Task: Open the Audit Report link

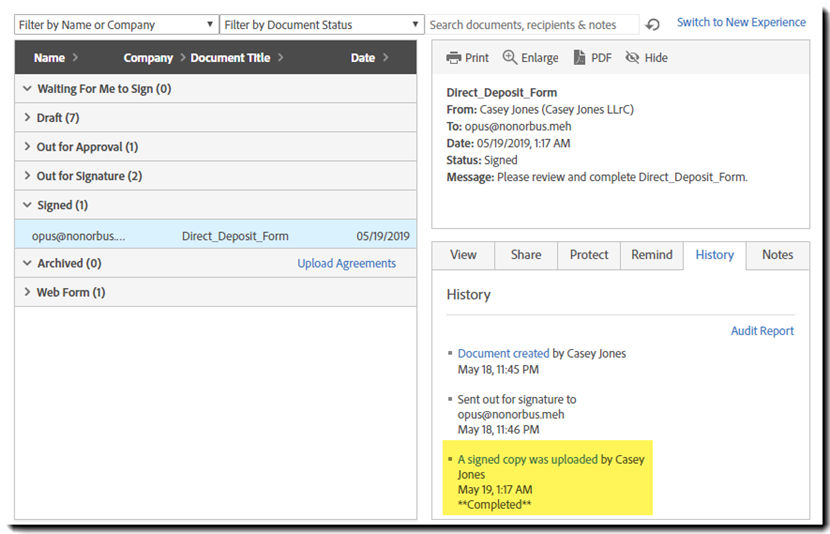Action: [762, 331]
